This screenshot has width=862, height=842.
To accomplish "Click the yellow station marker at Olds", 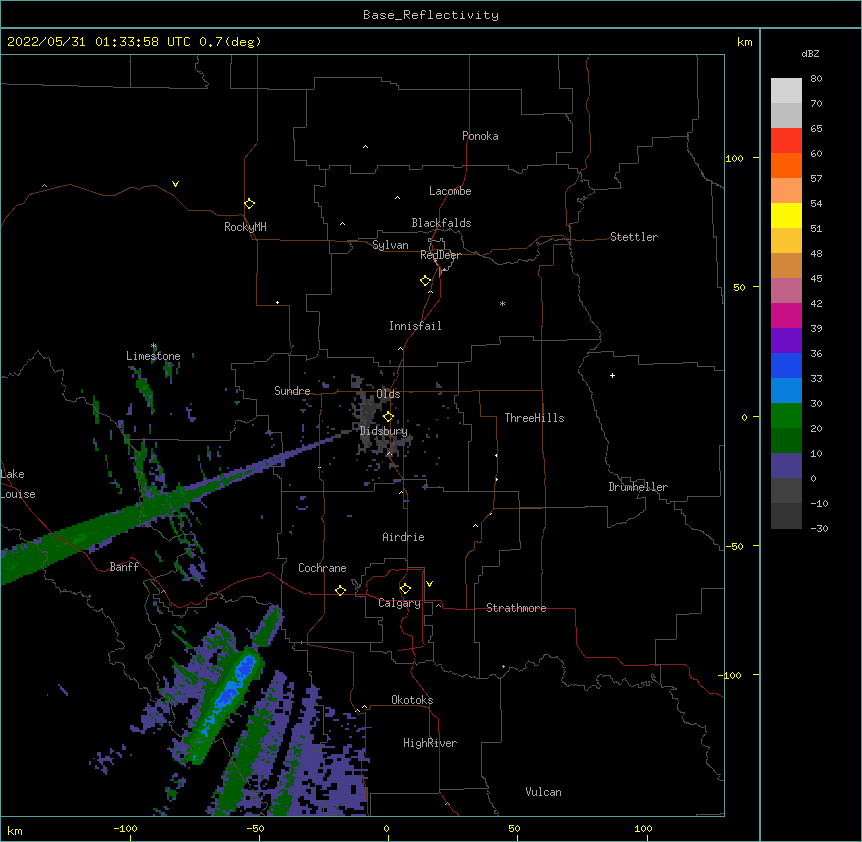I will [x=388, y=417].
